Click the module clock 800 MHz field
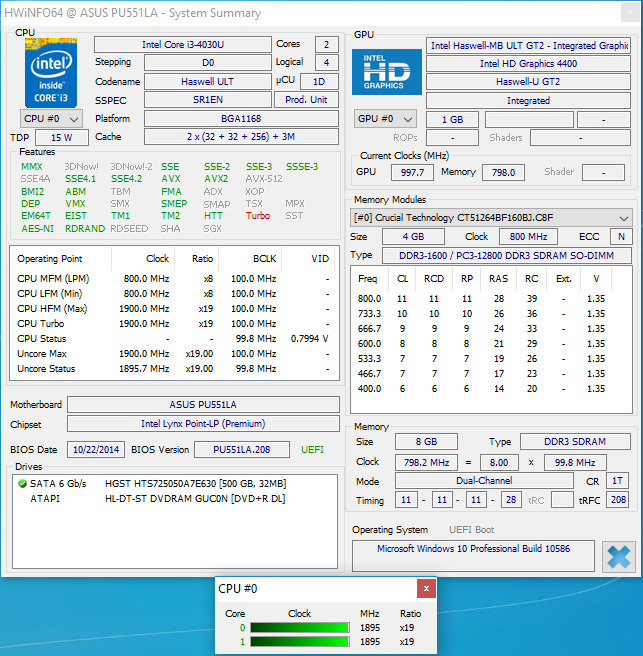Screen dimensions: 643x656 528,237
